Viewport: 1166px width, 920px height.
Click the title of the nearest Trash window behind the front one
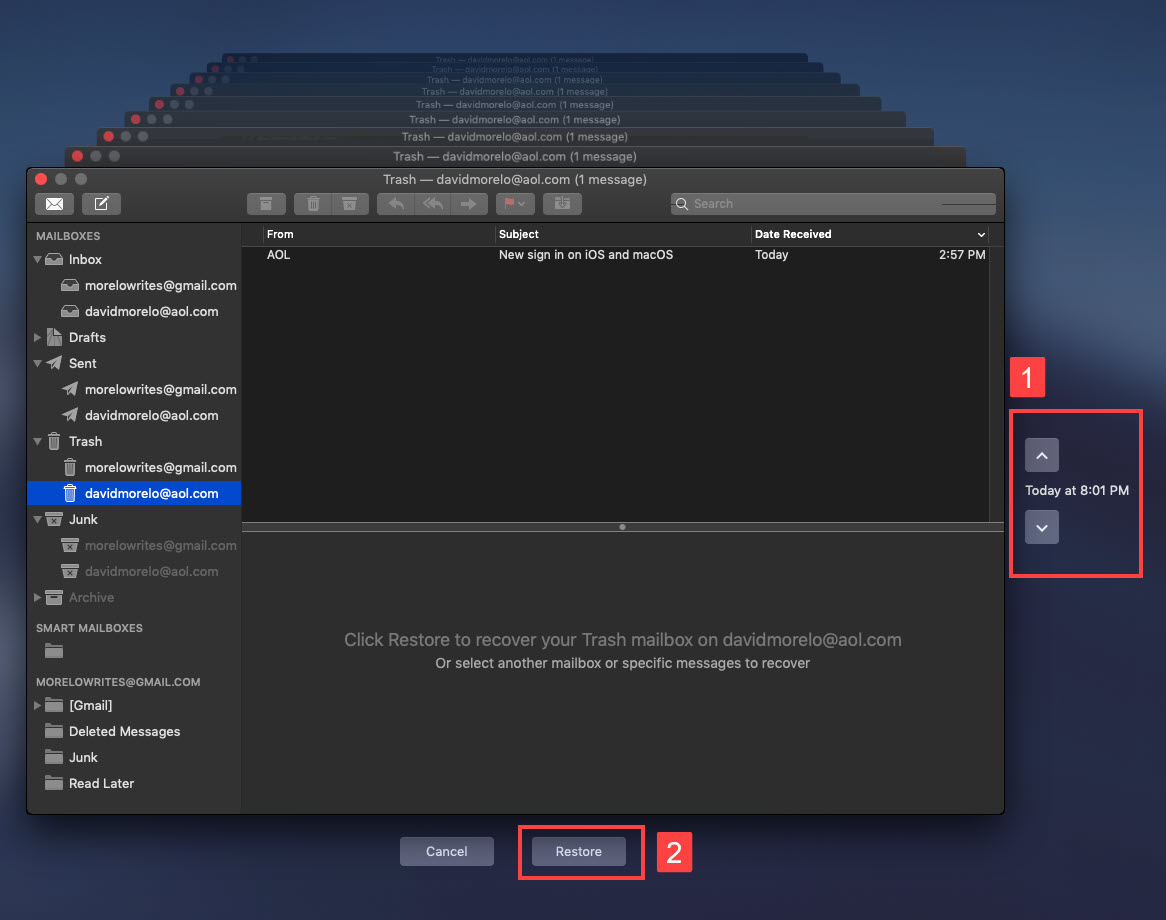(x=515, y=156)
